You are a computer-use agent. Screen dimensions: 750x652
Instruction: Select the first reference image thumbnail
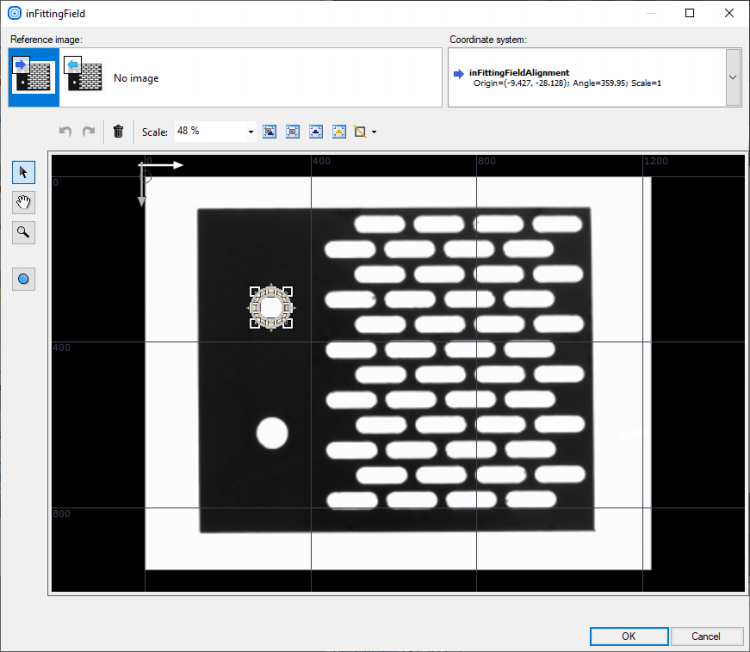[34, 77]
